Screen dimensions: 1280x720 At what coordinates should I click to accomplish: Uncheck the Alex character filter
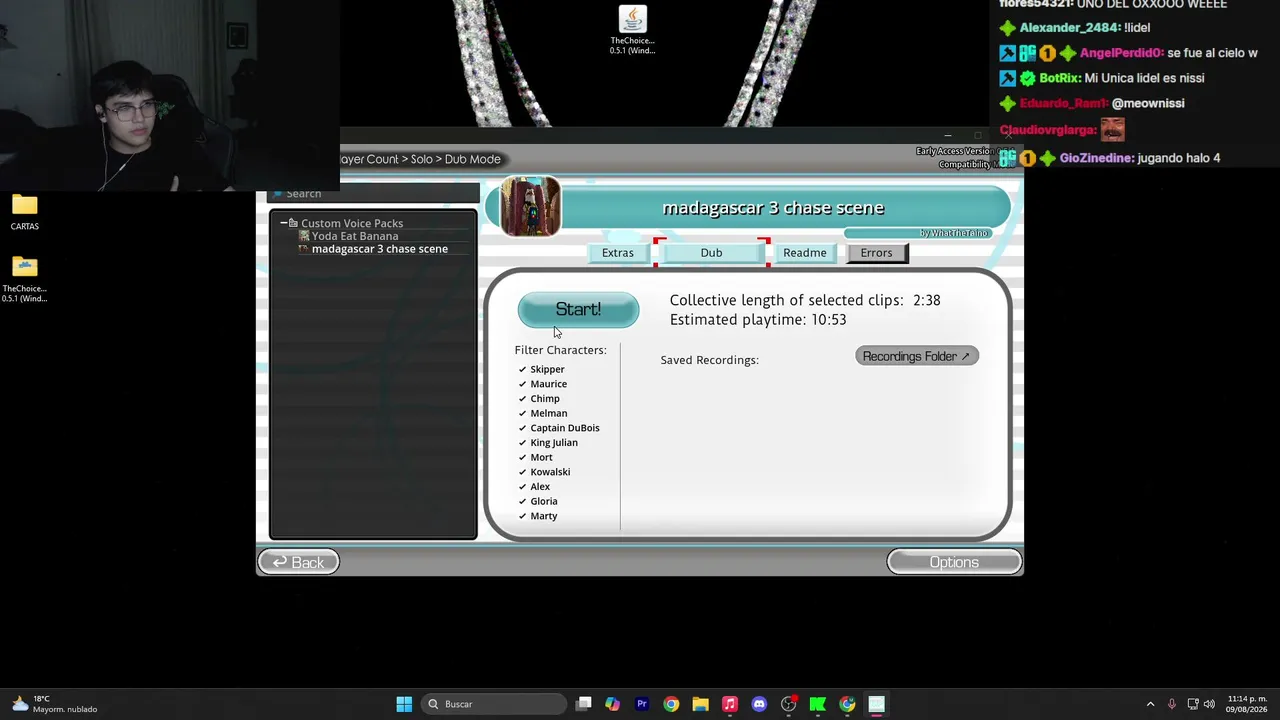pos(534,486)
